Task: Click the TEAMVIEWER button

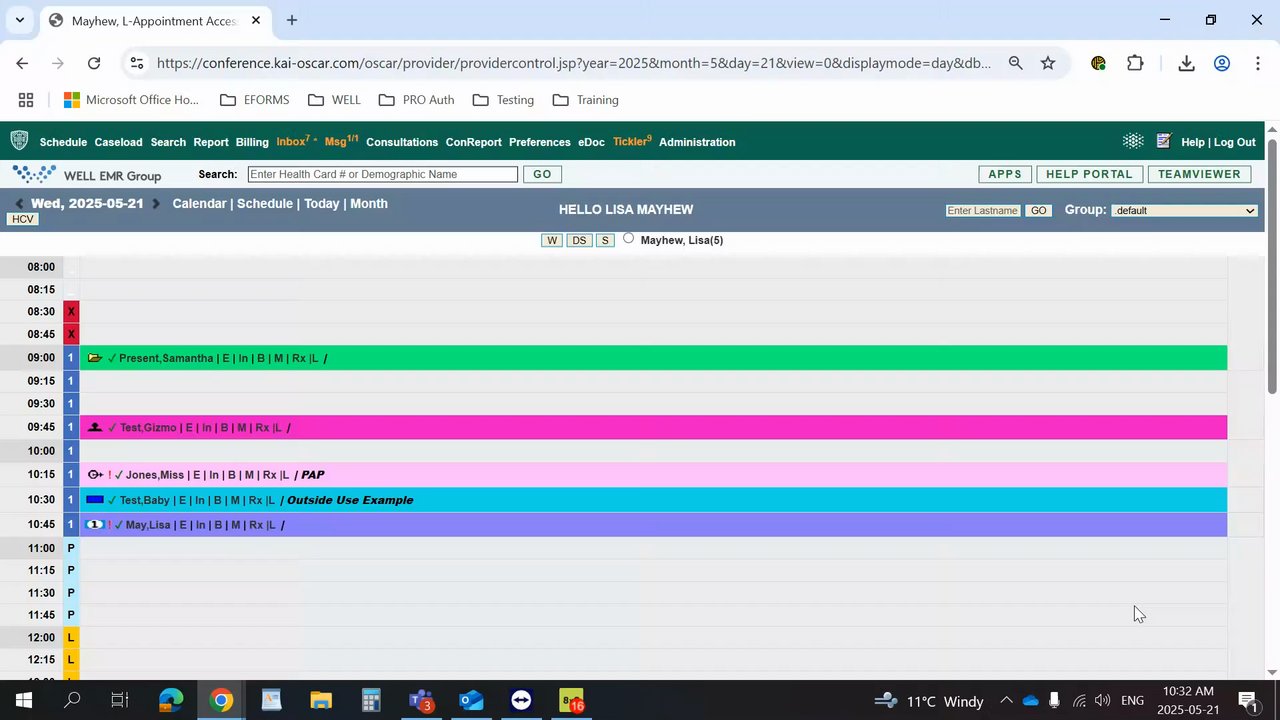Action: coord(1199,174)
